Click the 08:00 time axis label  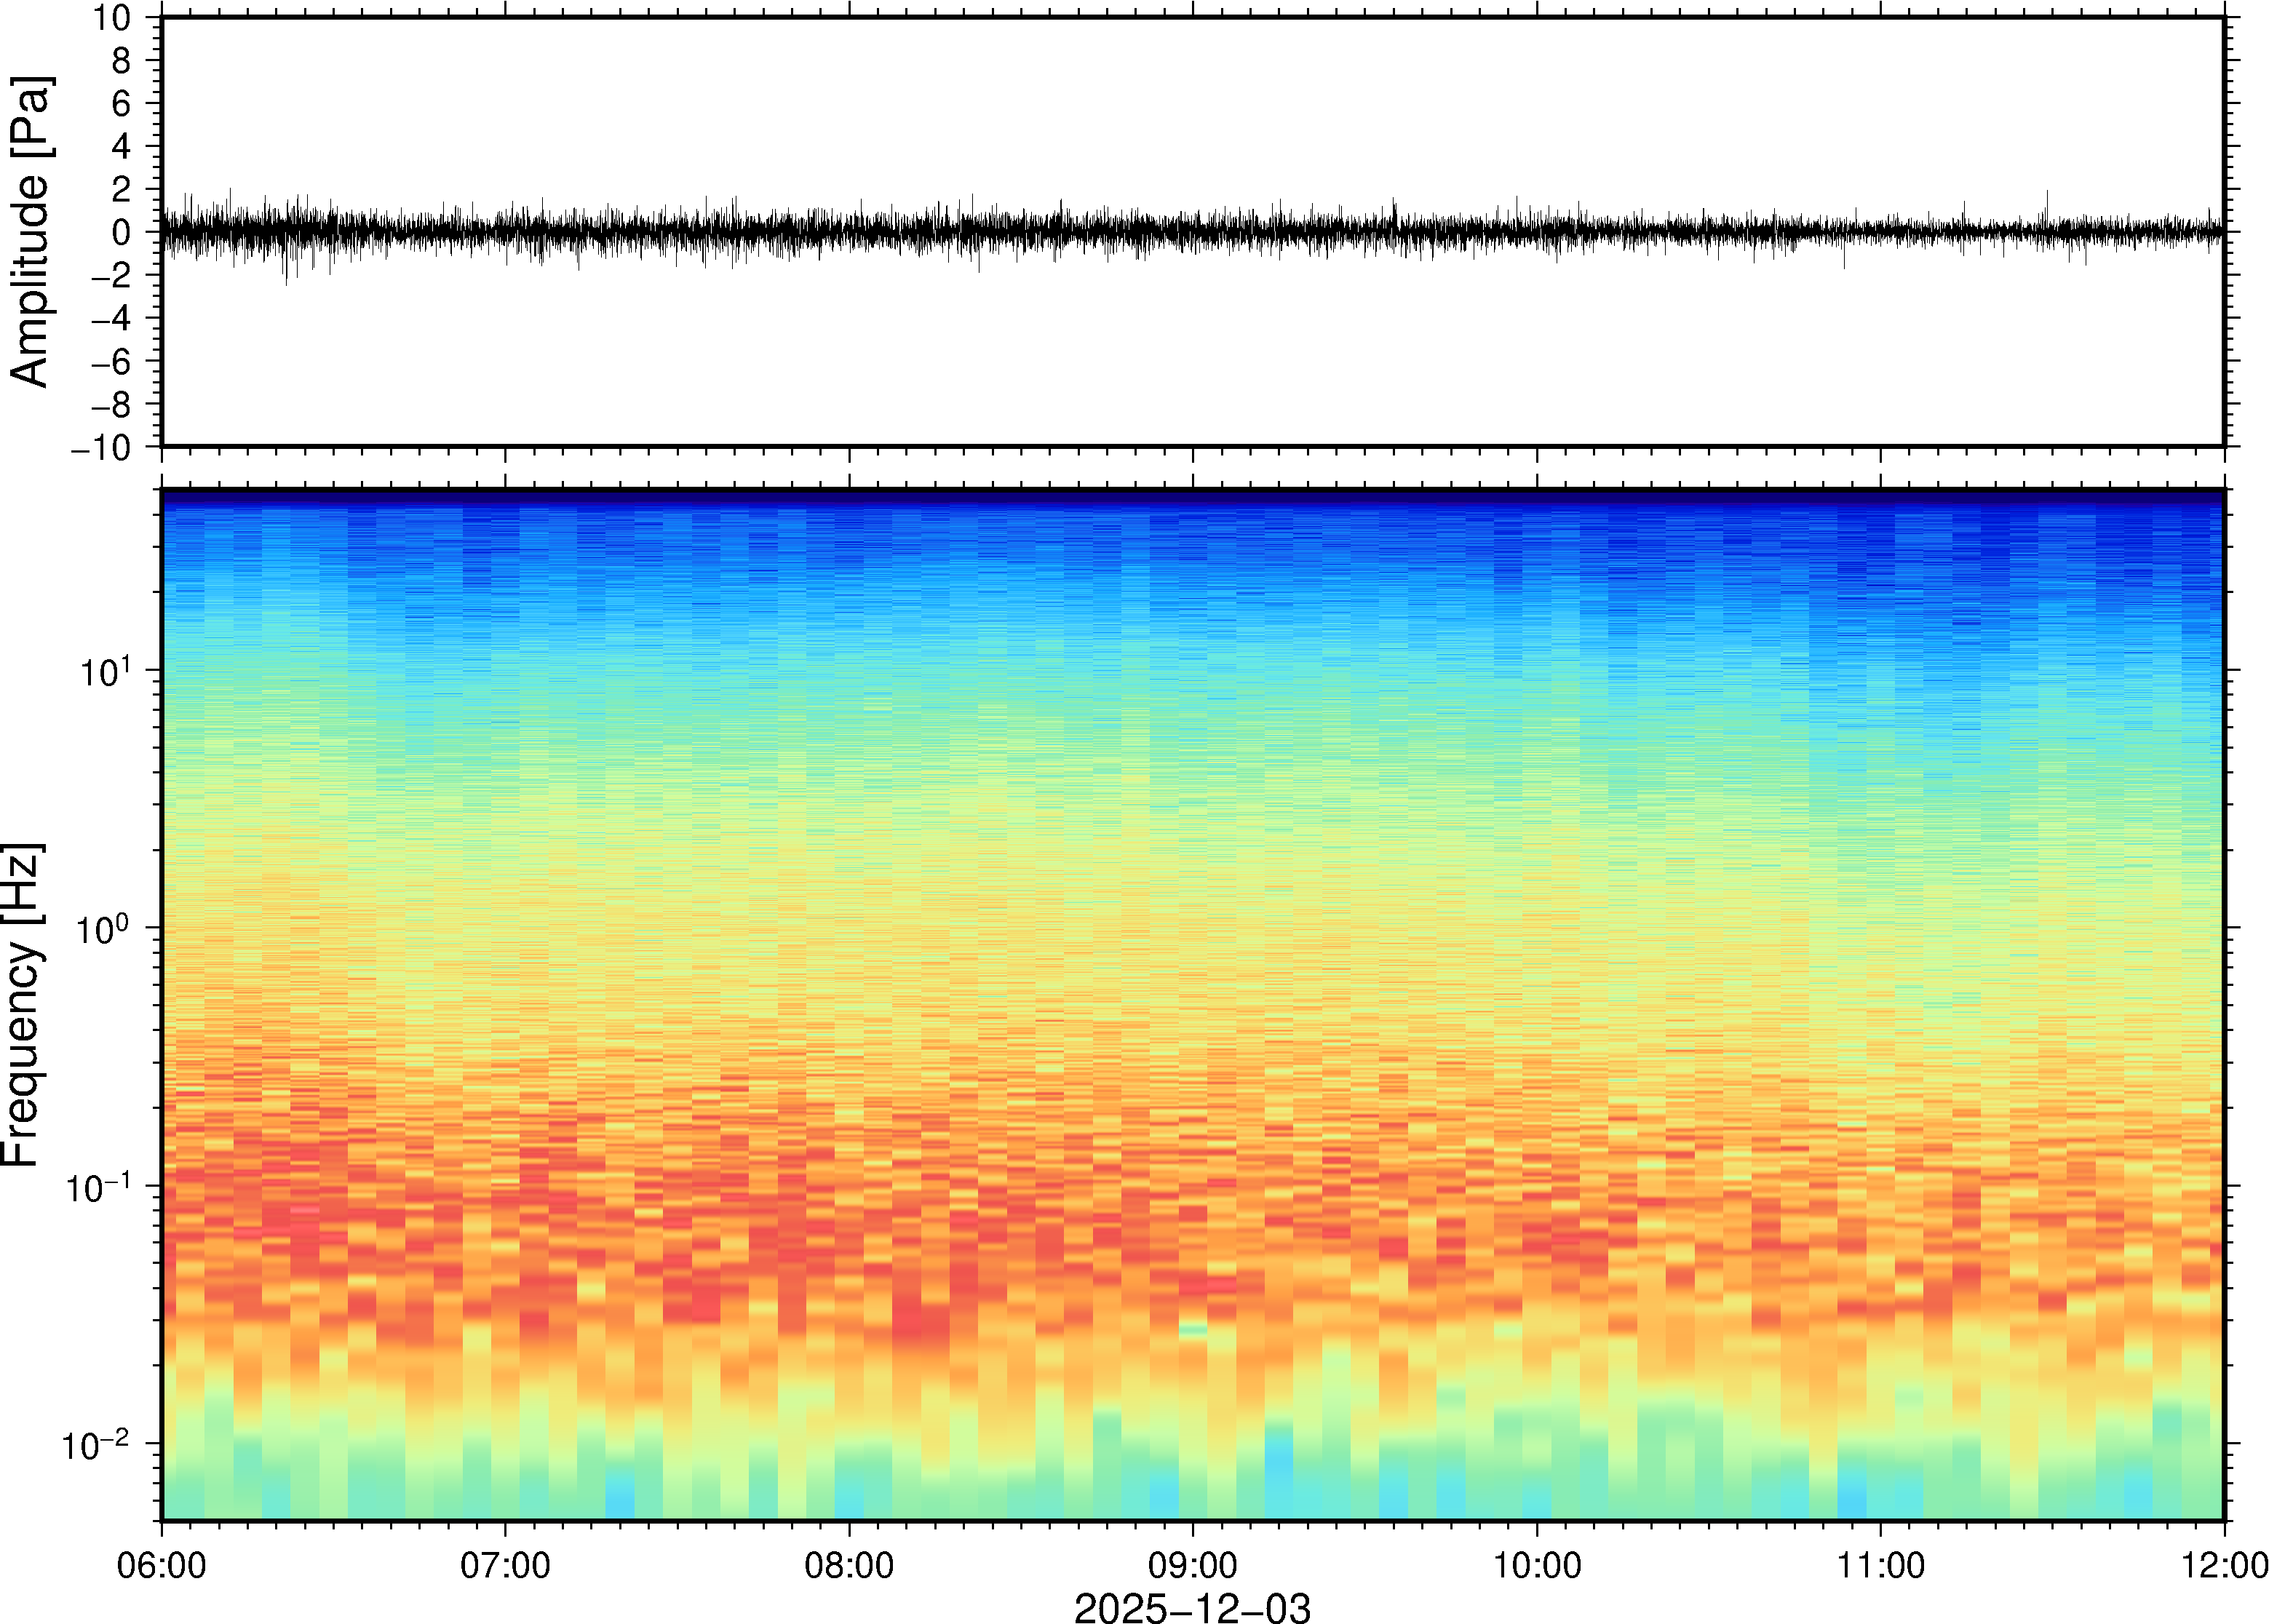849,1565
